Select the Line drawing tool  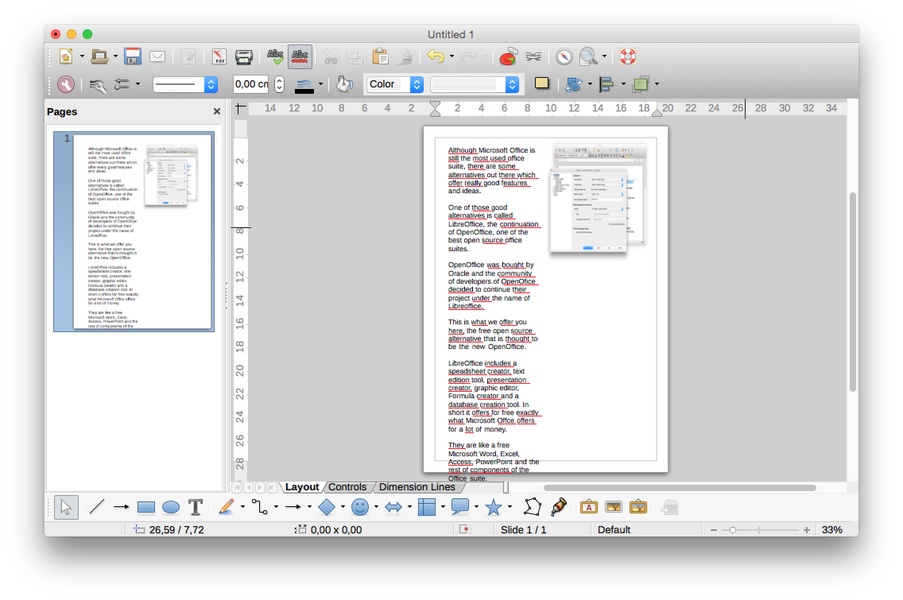pyautogui.click(x=97, y=507)
